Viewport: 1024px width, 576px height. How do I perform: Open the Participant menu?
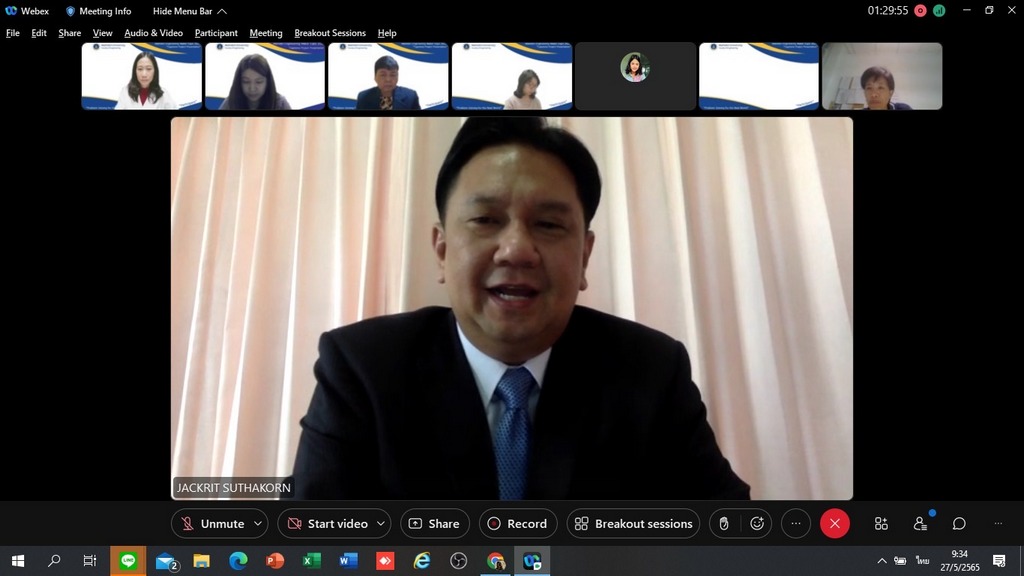(x=216, y=33)
